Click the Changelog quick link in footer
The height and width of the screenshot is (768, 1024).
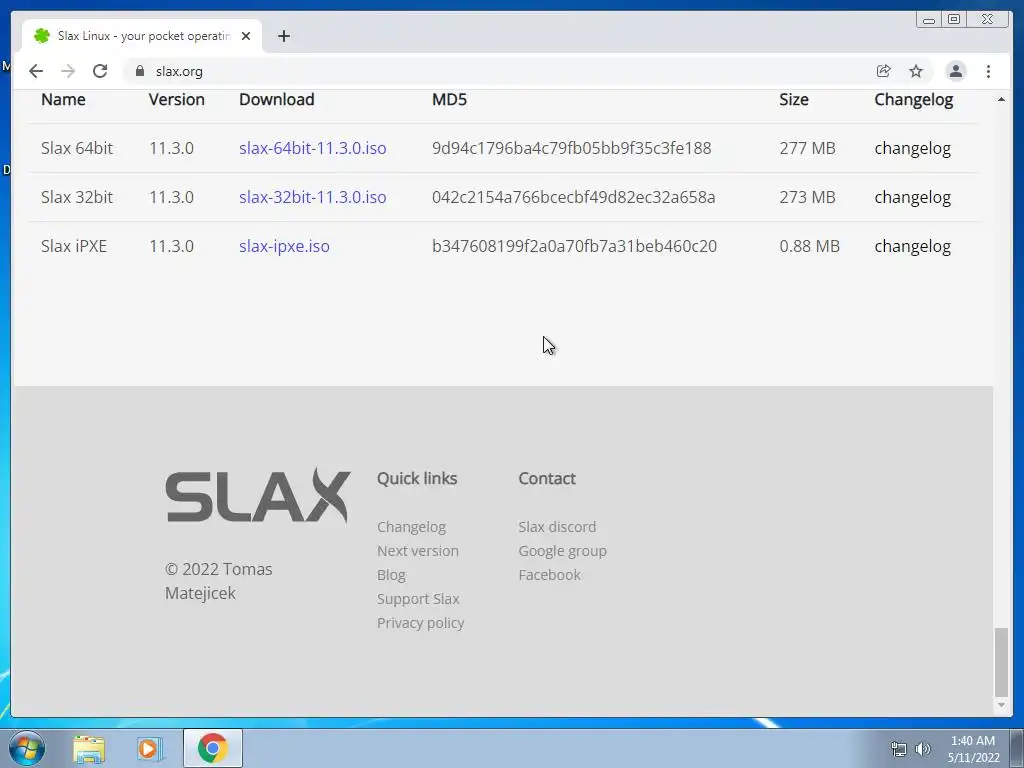tap(411, 527)
